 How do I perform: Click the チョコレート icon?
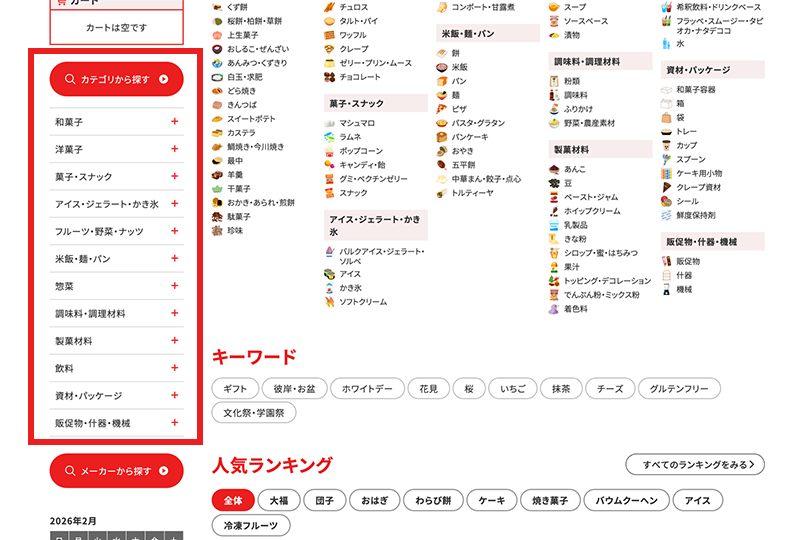(x=330, y=77)
